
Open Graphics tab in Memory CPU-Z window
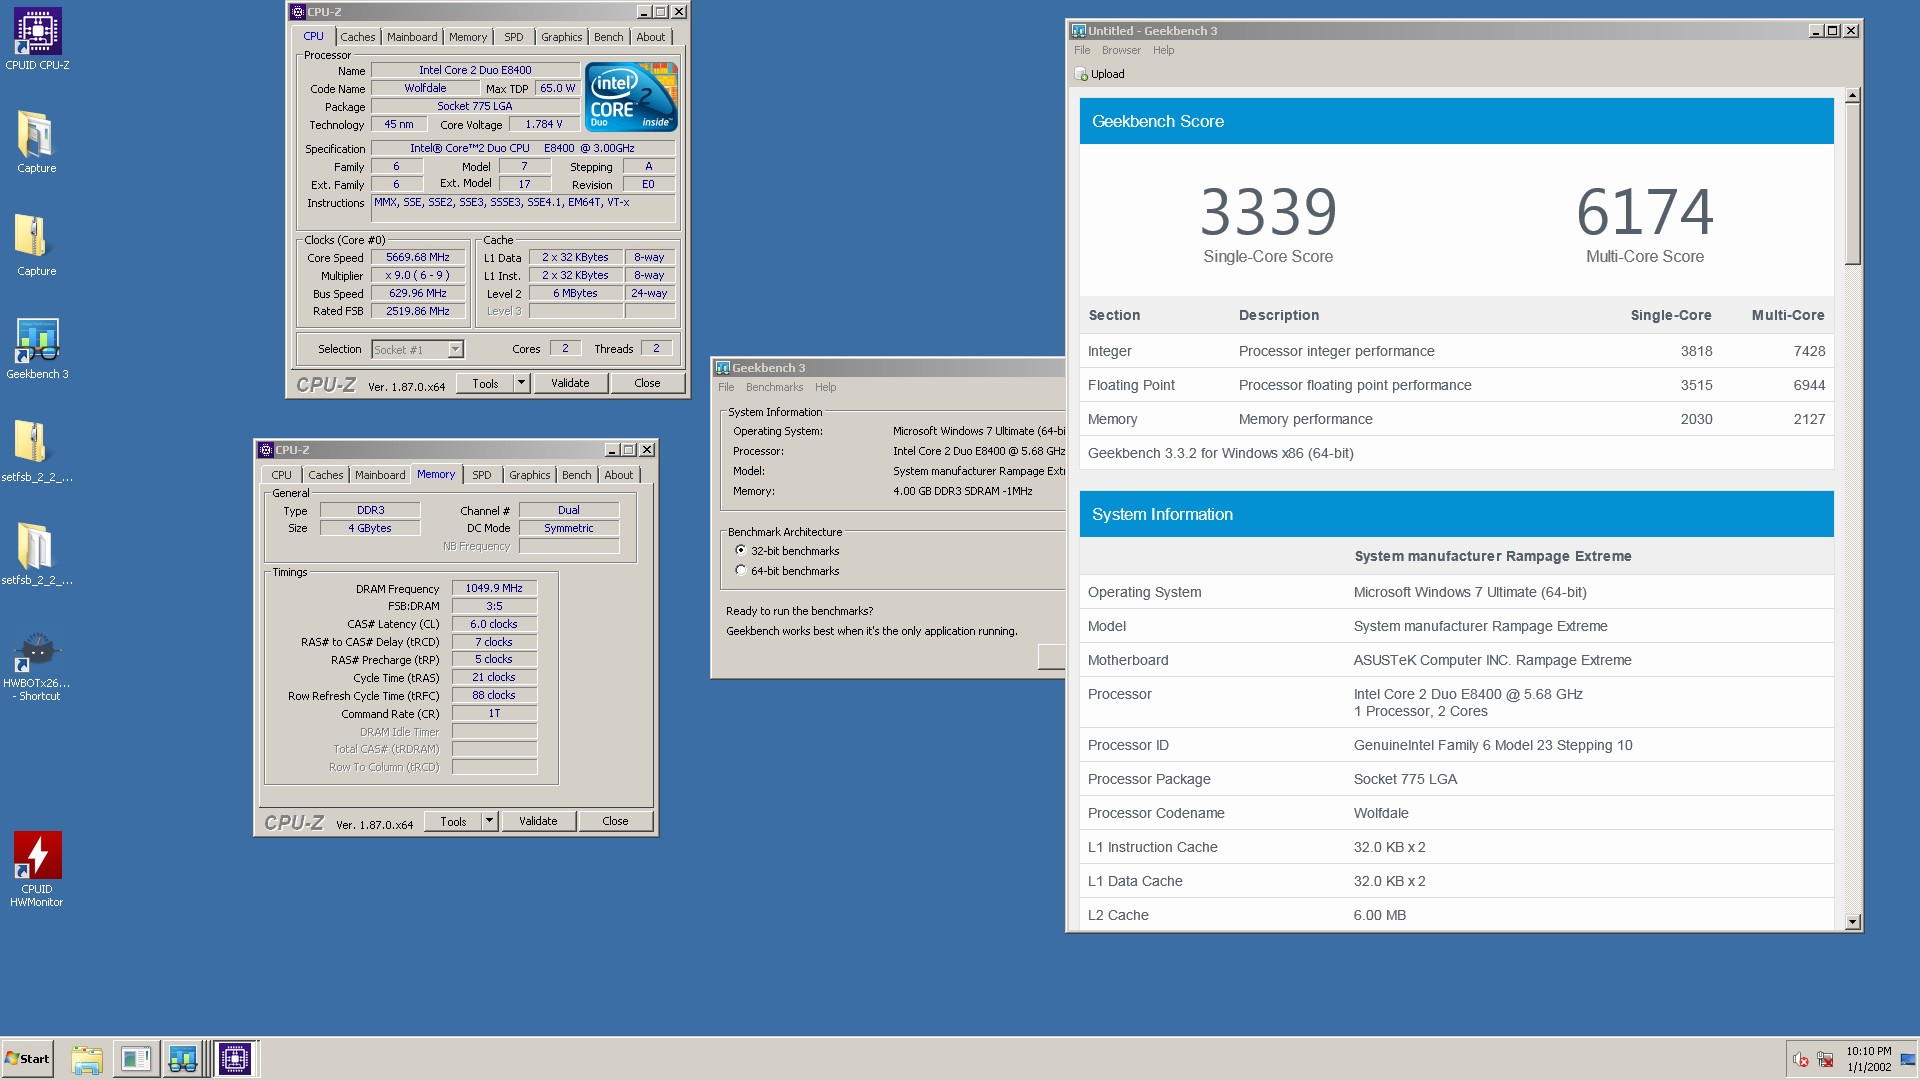[x=529, y=475]
